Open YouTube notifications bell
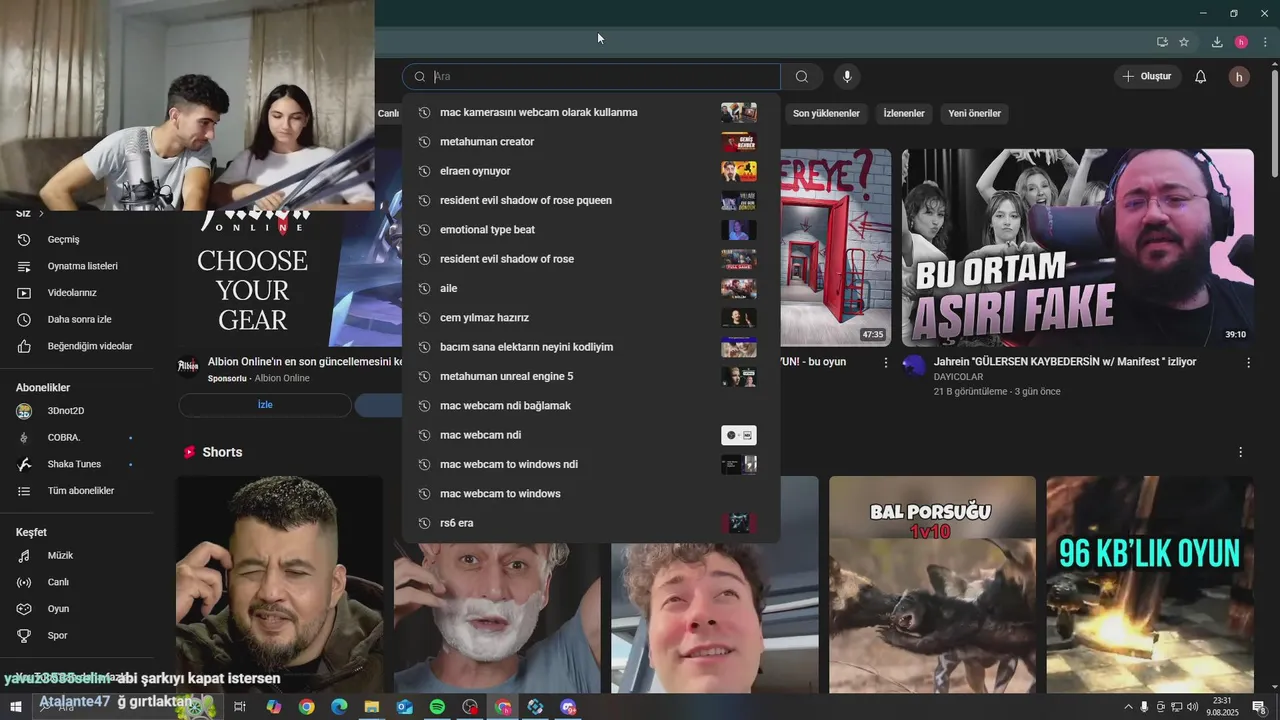1280x720 pixels. click(1201, 77)
